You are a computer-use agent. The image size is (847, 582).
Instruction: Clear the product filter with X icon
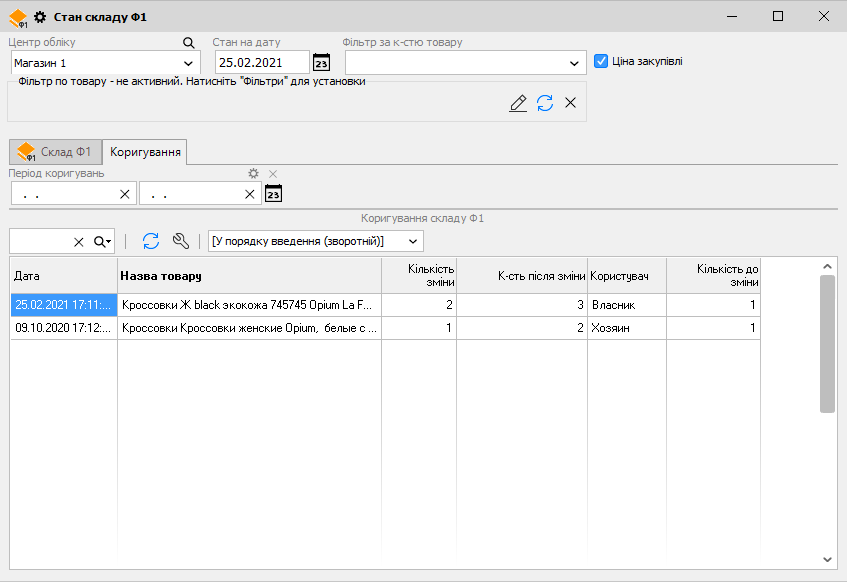[570, 103]
